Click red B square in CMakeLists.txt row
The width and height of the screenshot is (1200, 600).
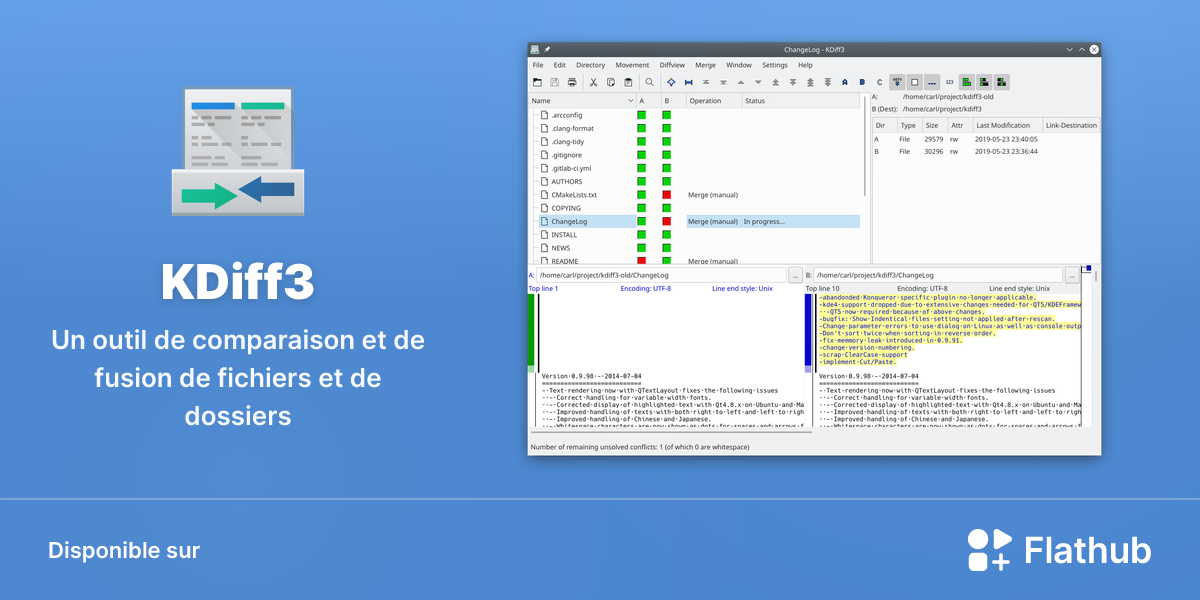[x=667, y=195]
